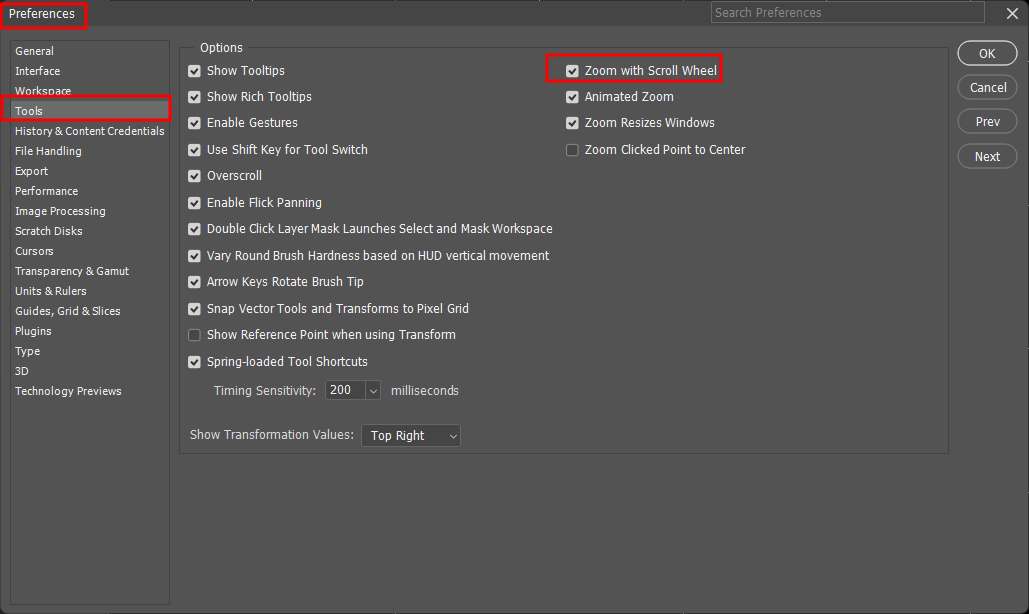Open the Technology Previews category
This screenshot has width=1029, height=614.
click(68, 391)
